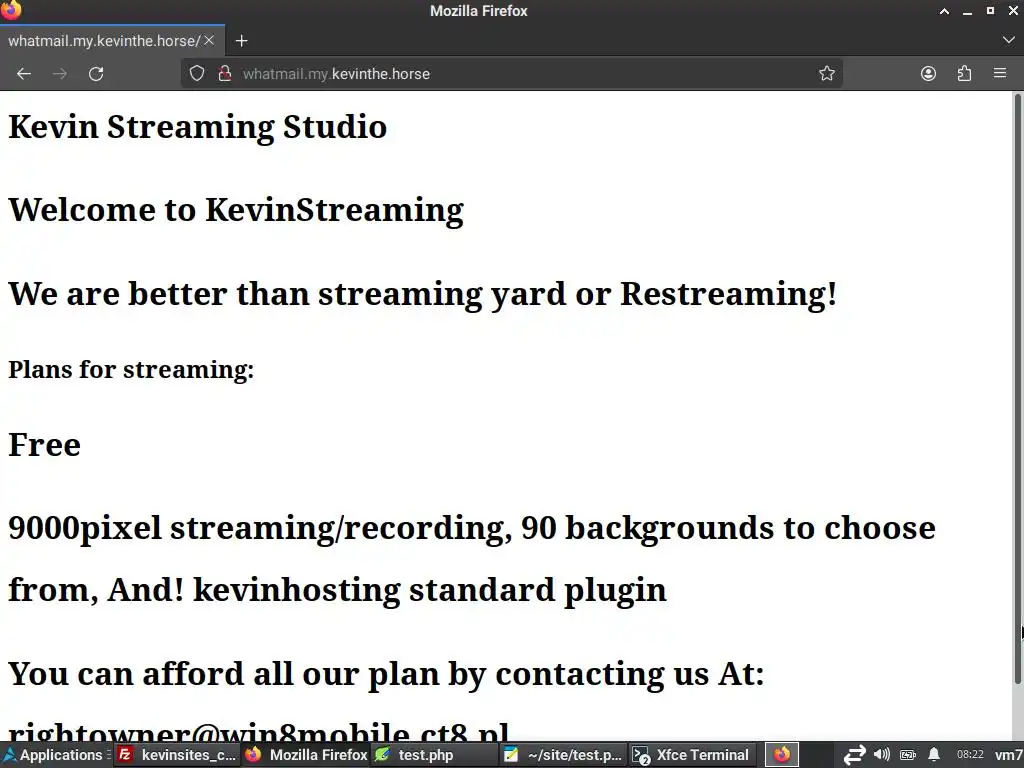
Task: Open tracking protection shield info
Action: 197,73
